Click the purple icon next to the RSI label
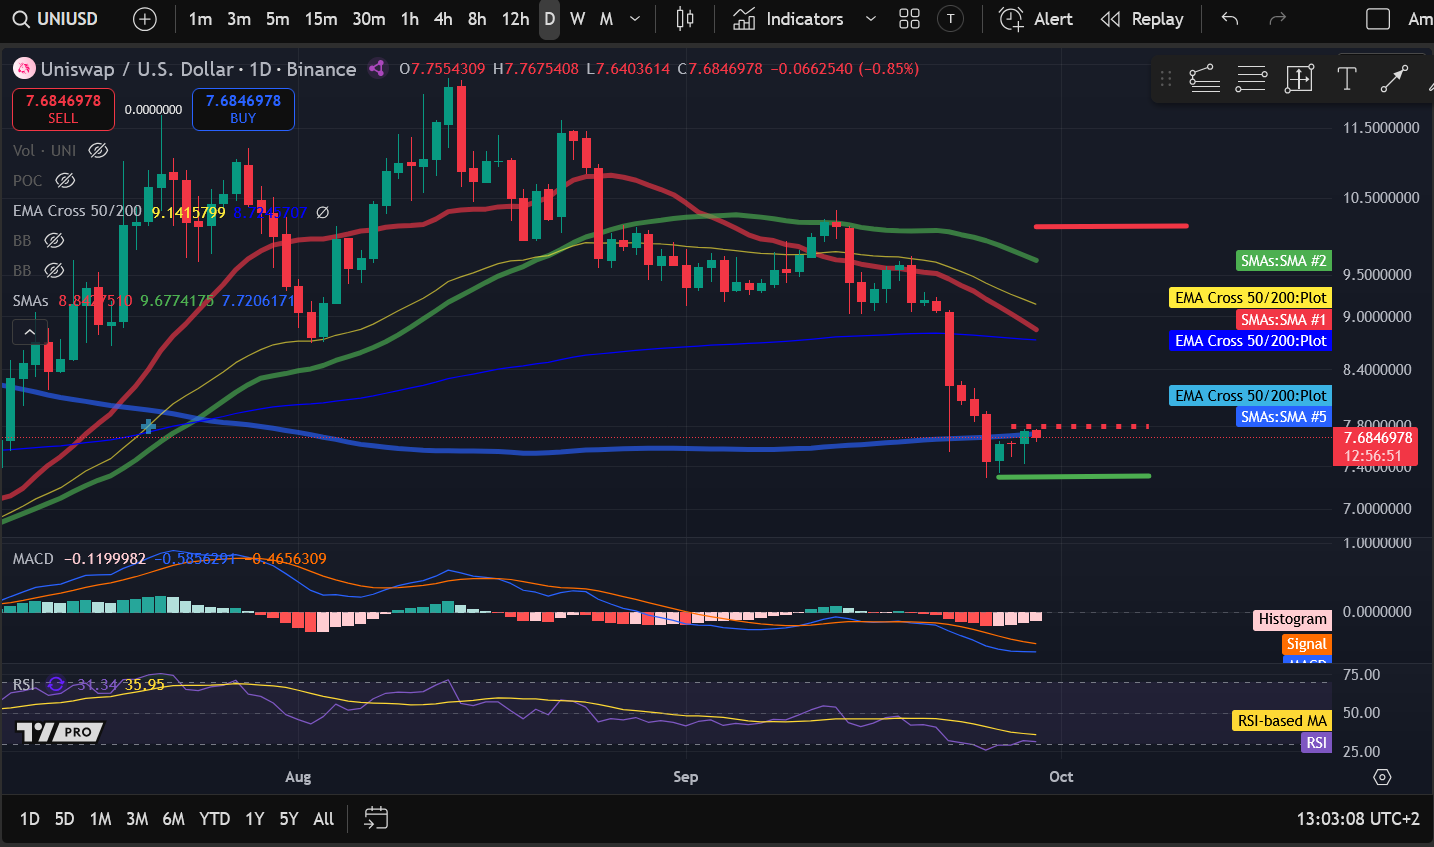Image resolution: width=1434 pixels, height=847 pixels. [56, 685]
